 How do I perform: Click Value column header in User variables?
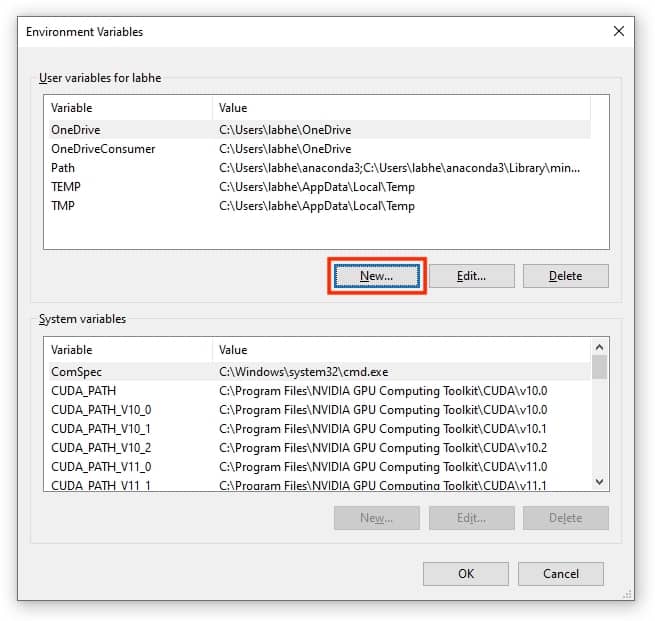point(401,108)
